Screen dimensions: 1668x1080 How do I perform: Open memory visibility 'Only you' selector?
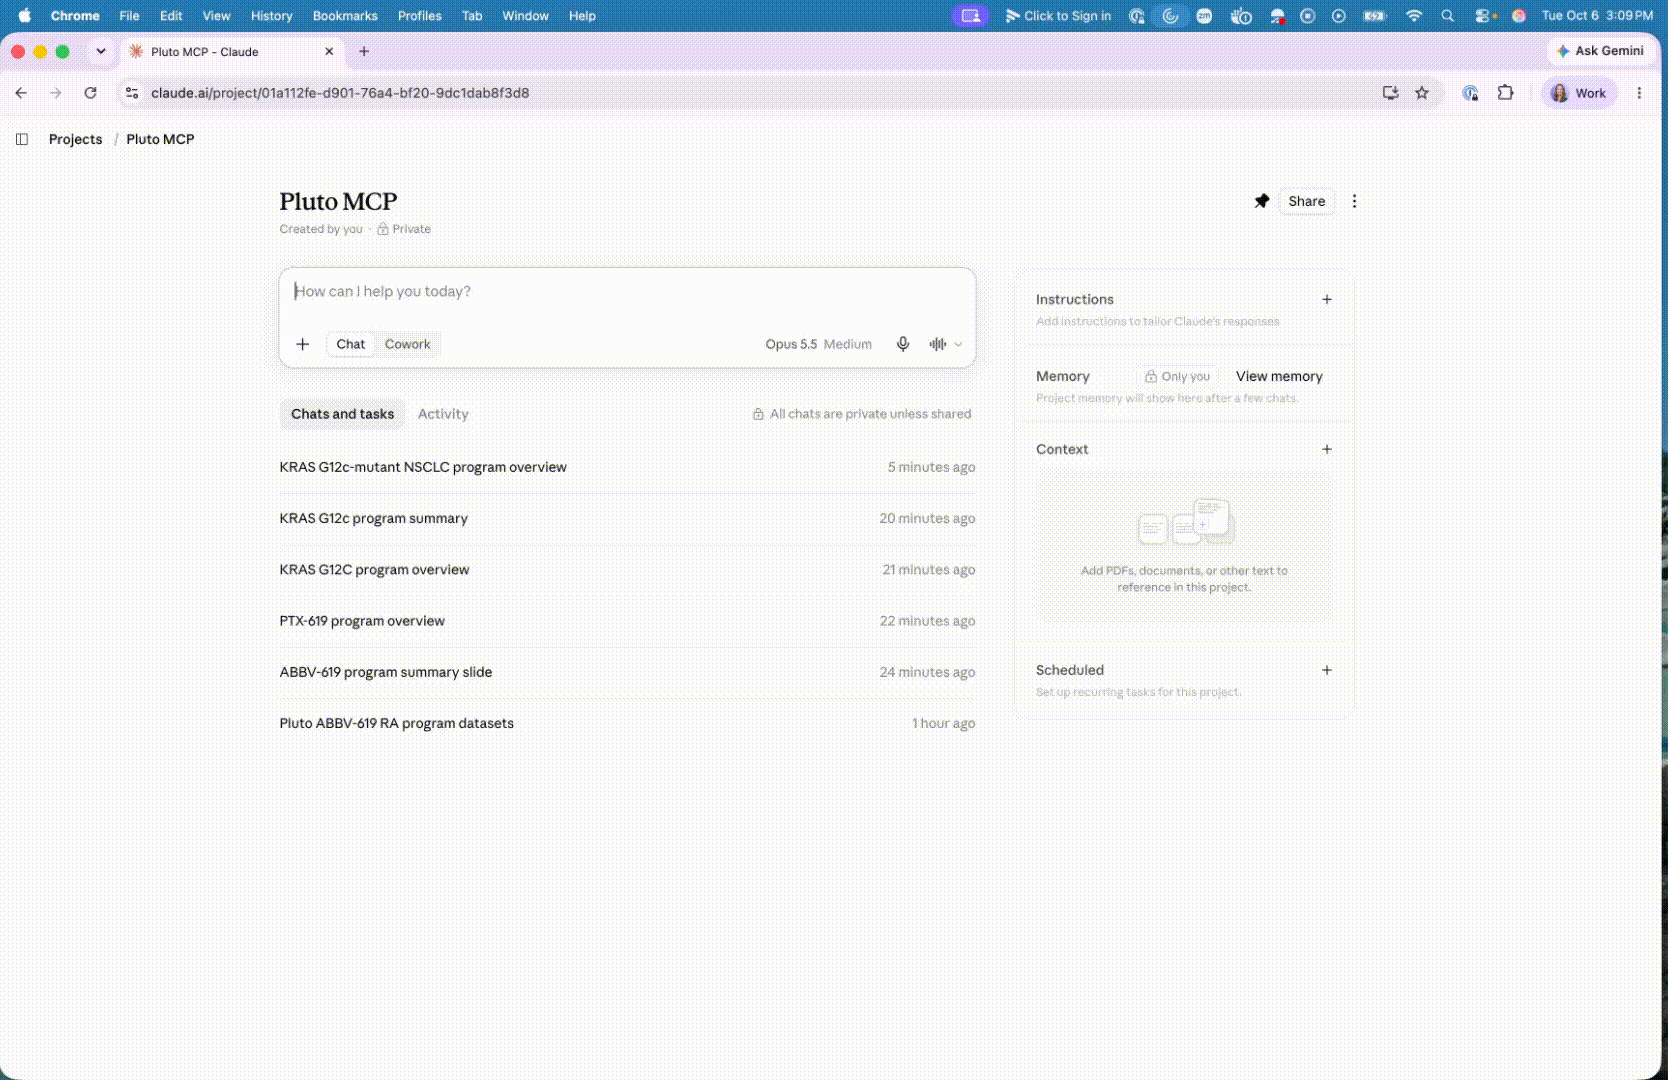coord(1178,376)
